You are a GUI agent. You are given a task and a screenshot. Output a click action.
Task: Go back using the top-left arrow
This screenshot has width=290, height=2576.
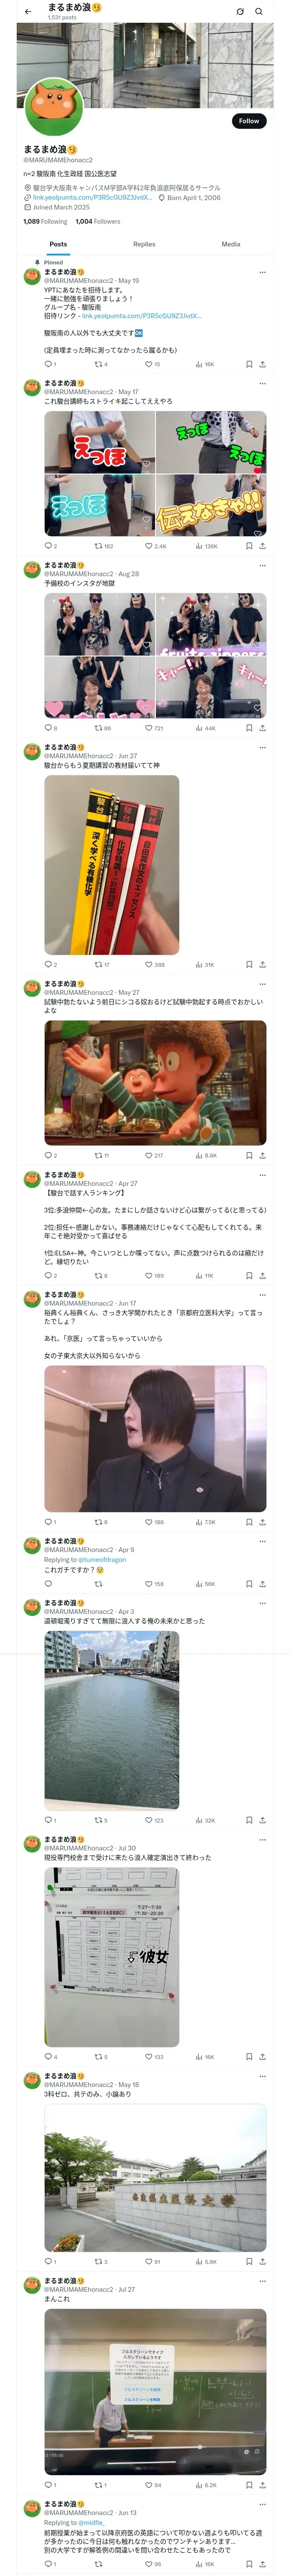[x=28, y=12]
